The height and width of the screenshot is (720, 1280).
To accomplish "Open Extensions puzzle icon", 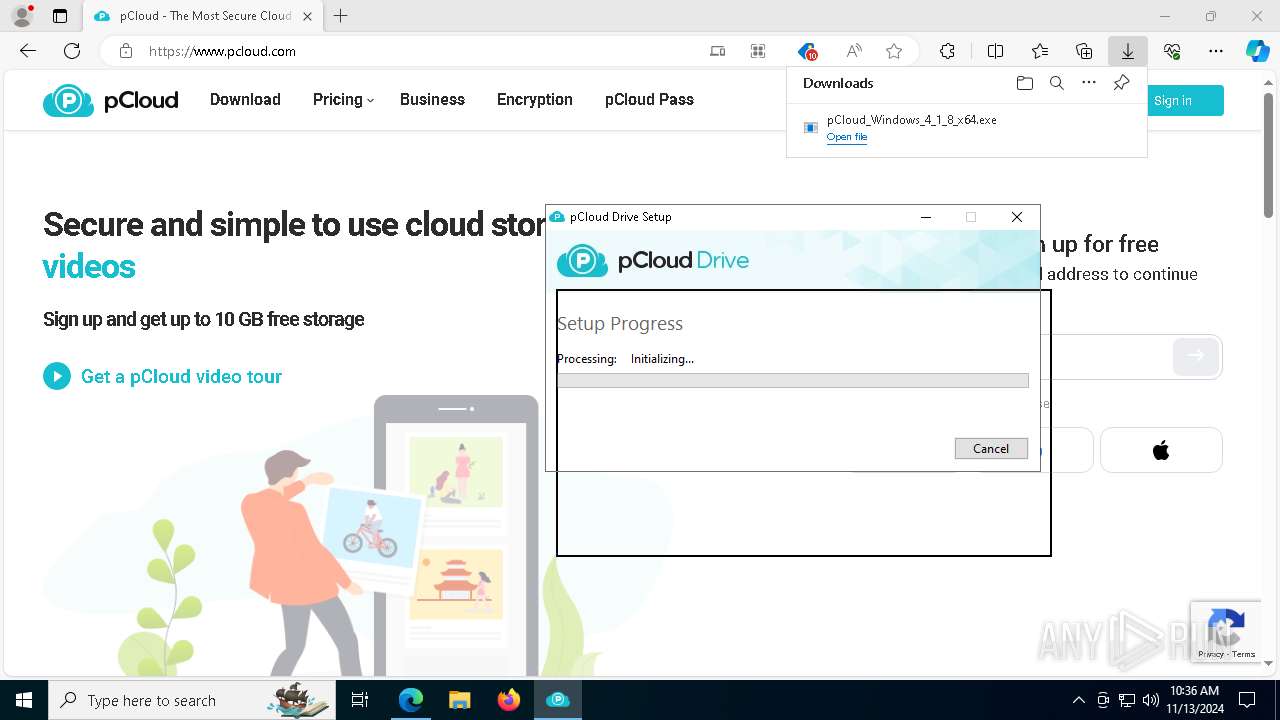I will [947, 51].
